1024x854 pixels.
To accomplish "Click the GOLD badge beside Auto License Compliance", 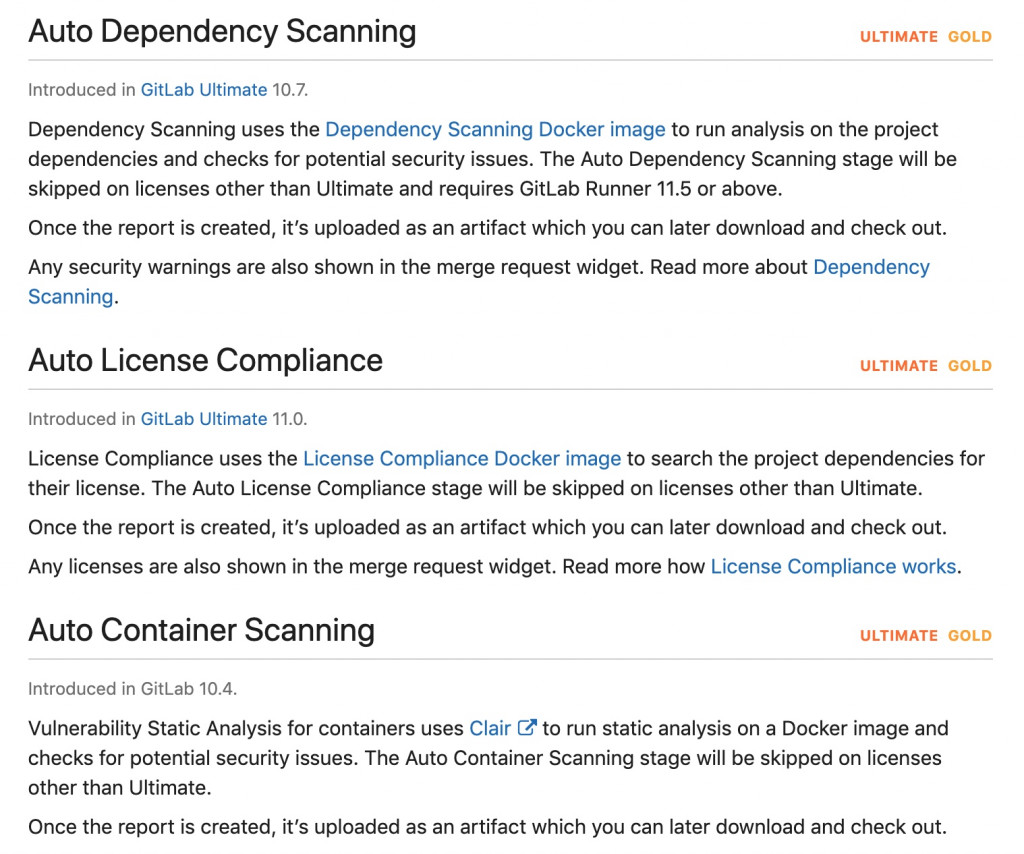I will pos(970,366).
